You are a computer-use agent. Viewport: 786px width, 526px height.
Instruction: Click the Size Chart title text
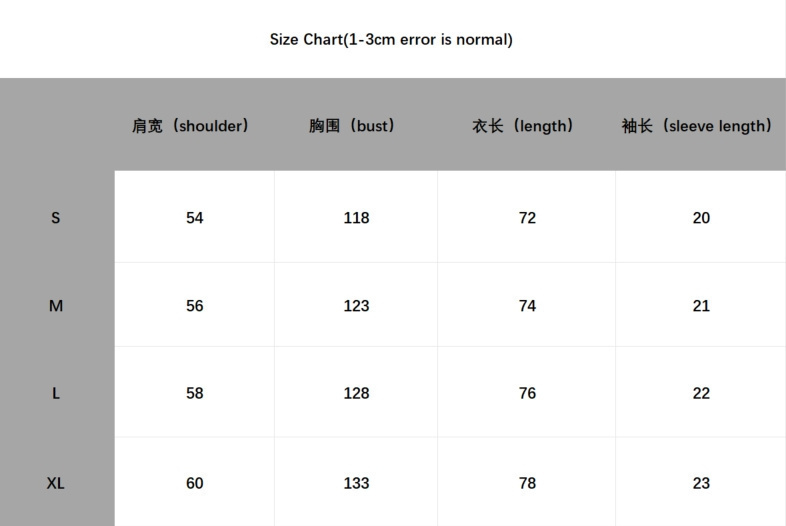391,40
